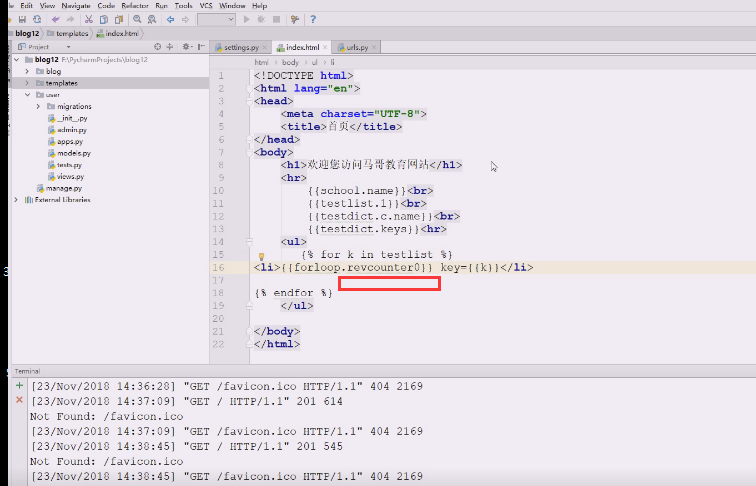Click the Find magnifier icon
This screenshot has width=756, height=486.
[137, 19]
